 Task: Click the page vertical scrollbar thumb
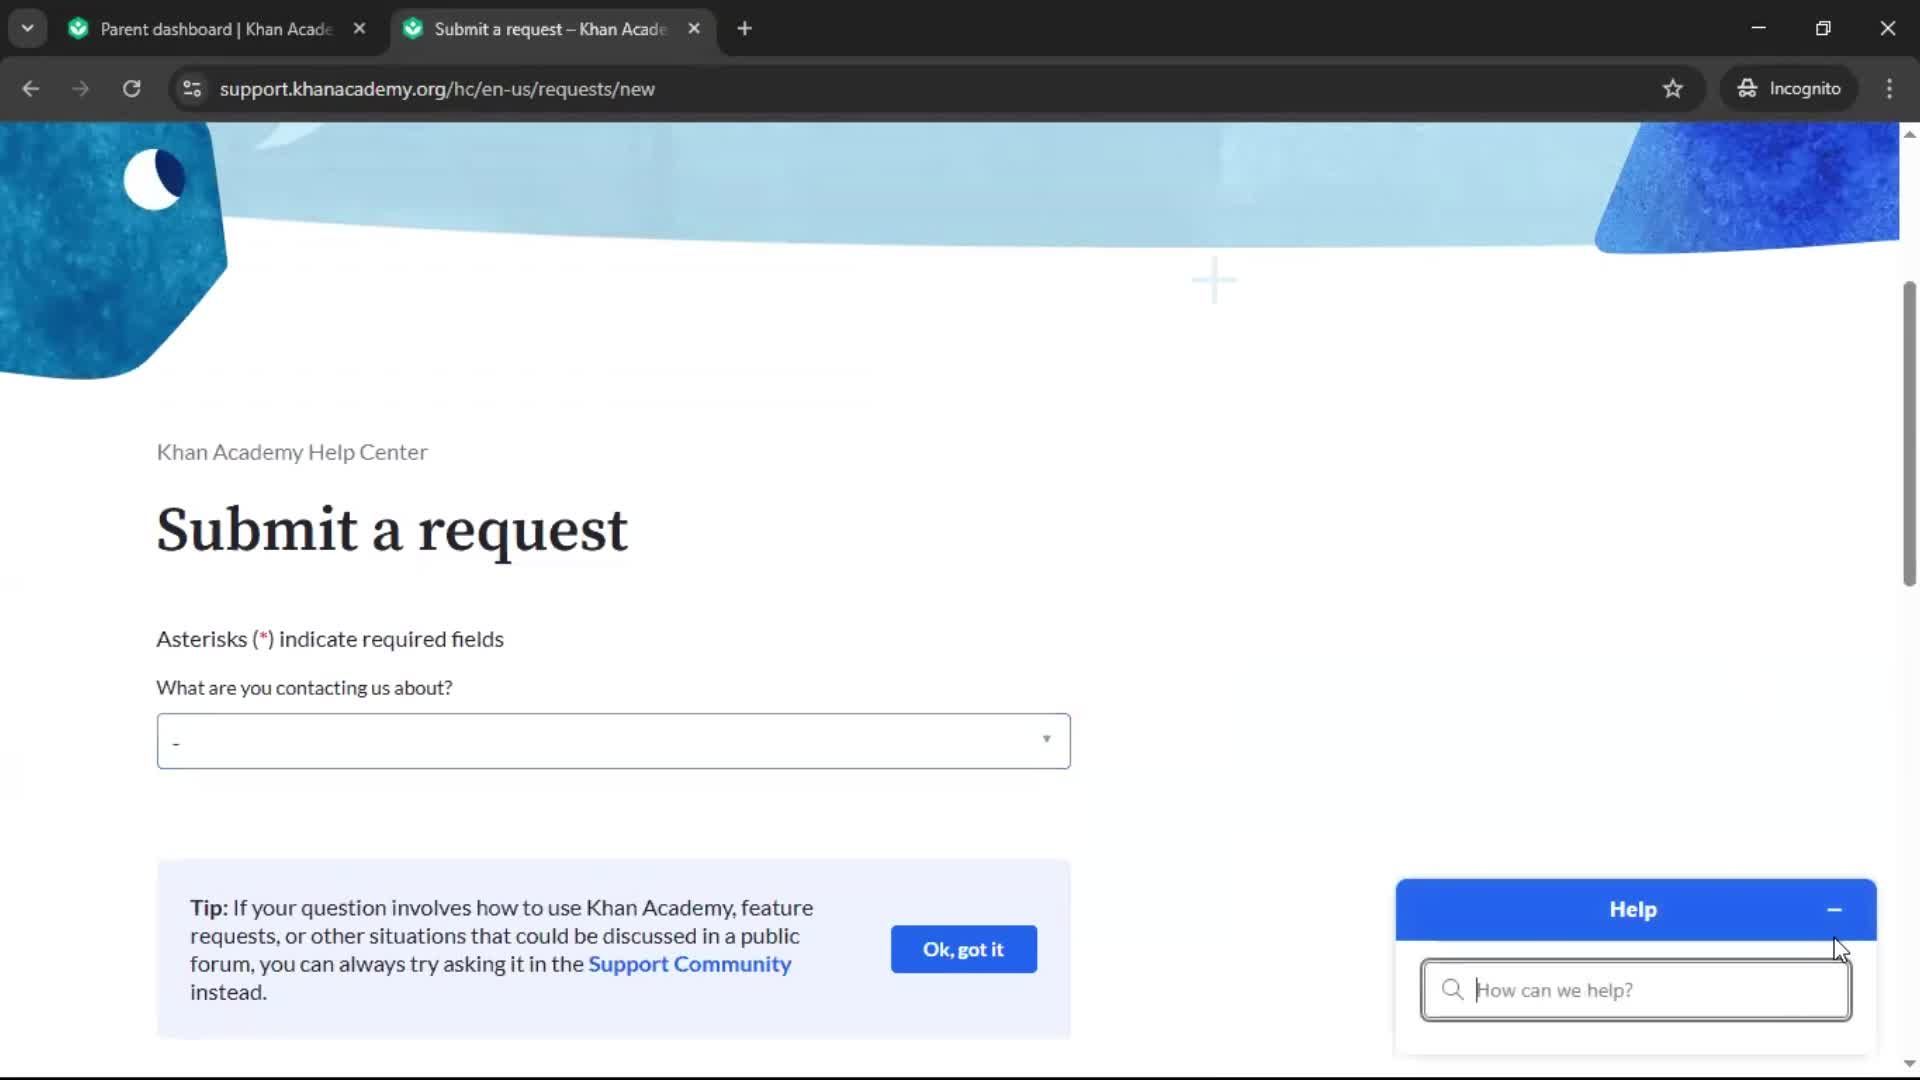pyautogui.click(x=1909, y=433)
